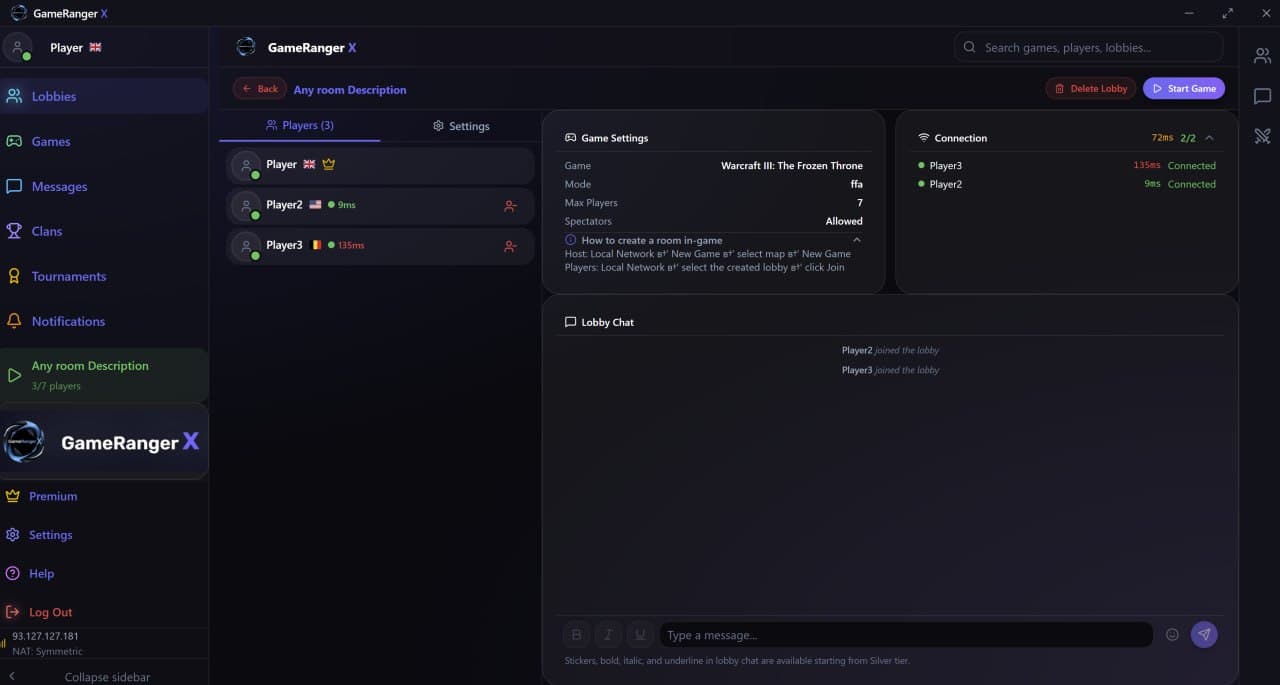1280x685 pixels.
Task: Switch to the Players (3) tab
Action: point(300,125)
